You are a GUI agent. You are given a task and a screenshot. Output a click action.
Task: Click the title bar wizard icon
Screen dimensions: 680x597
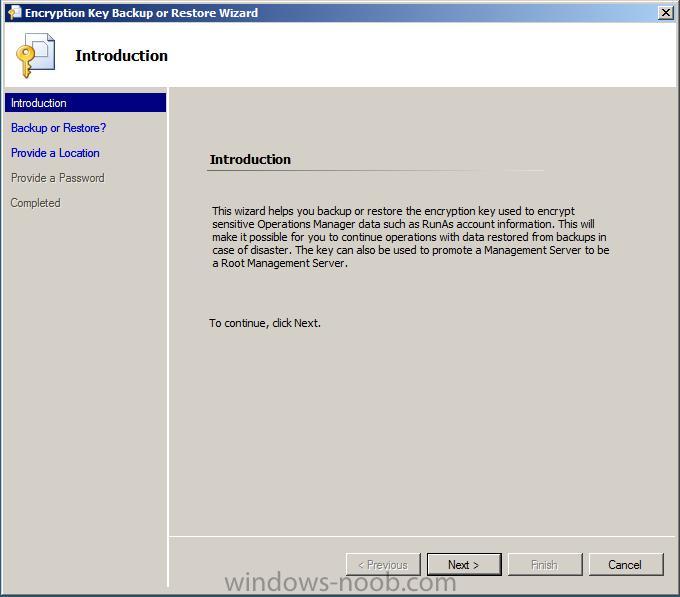pyautogui.click(x=14, y=13)
